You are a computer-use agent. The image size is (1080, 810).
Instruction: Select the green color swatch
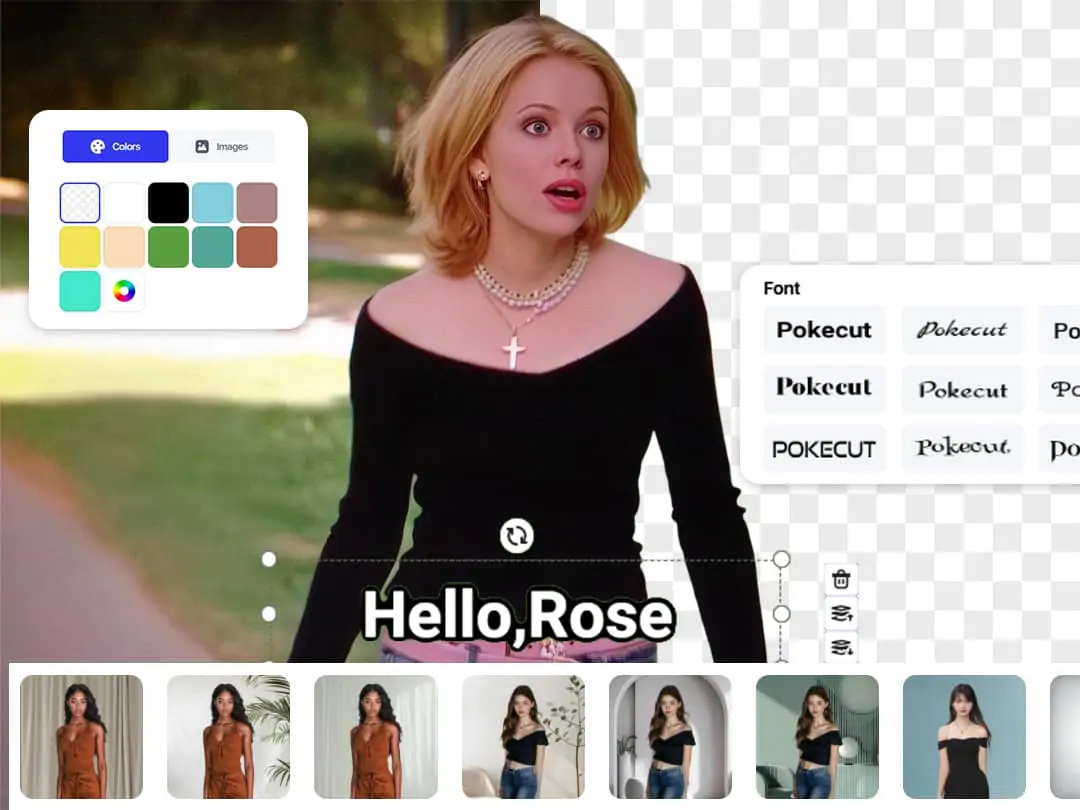[168, 247]
